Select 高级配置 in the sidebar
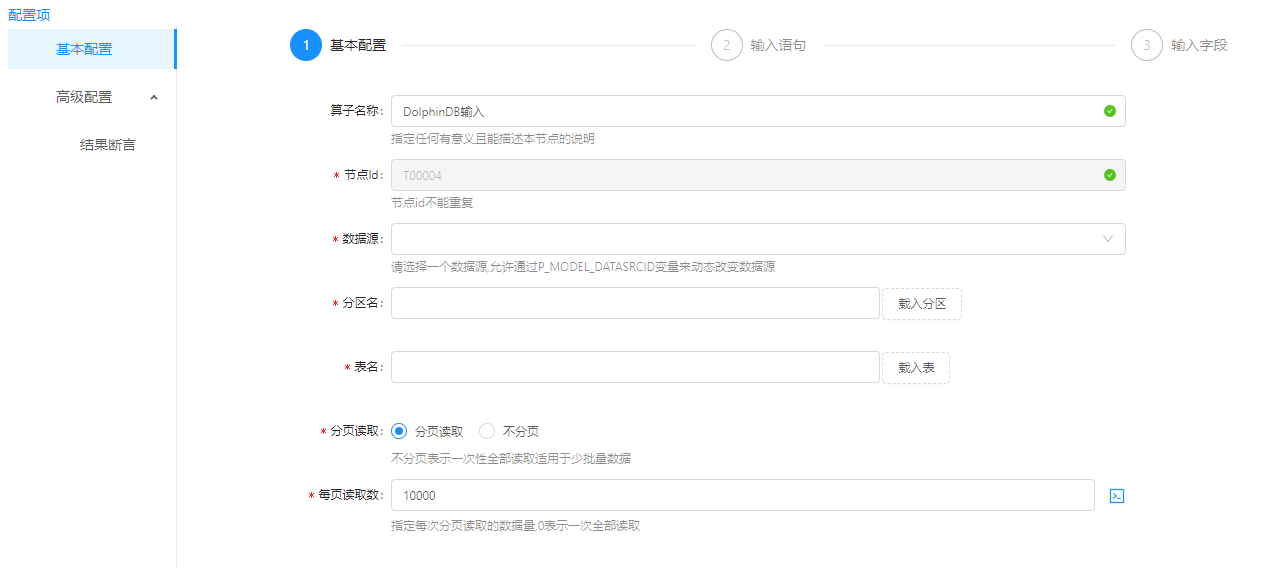The image size is (1263, 568). 84,97
